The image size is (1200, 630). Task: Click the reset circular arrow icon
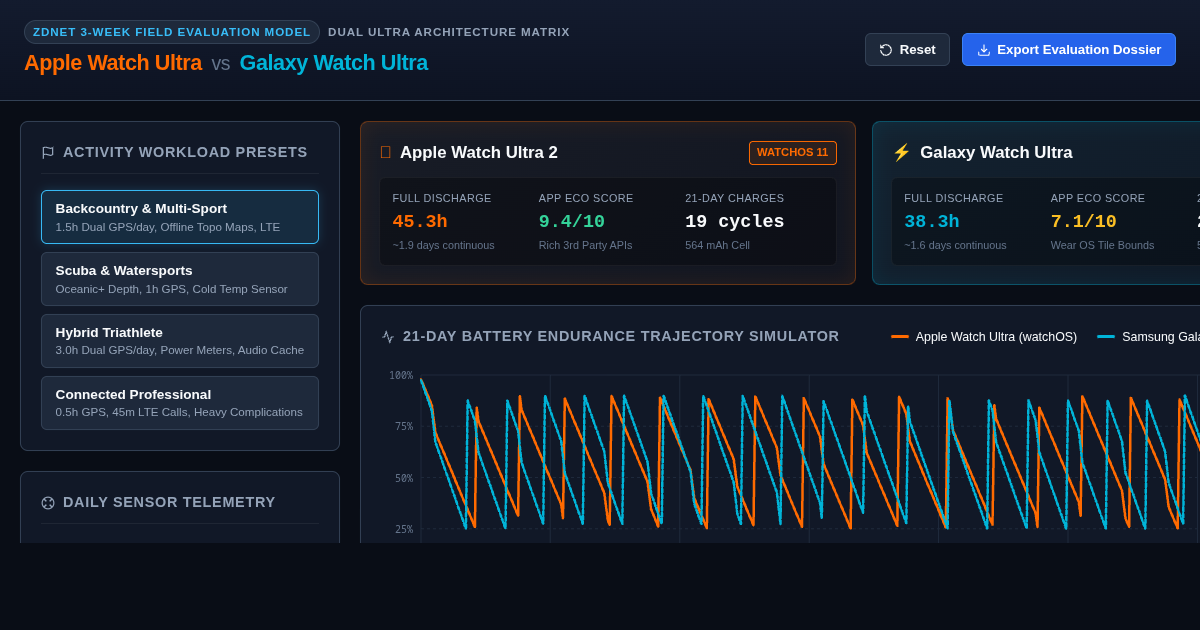point(886,50)
